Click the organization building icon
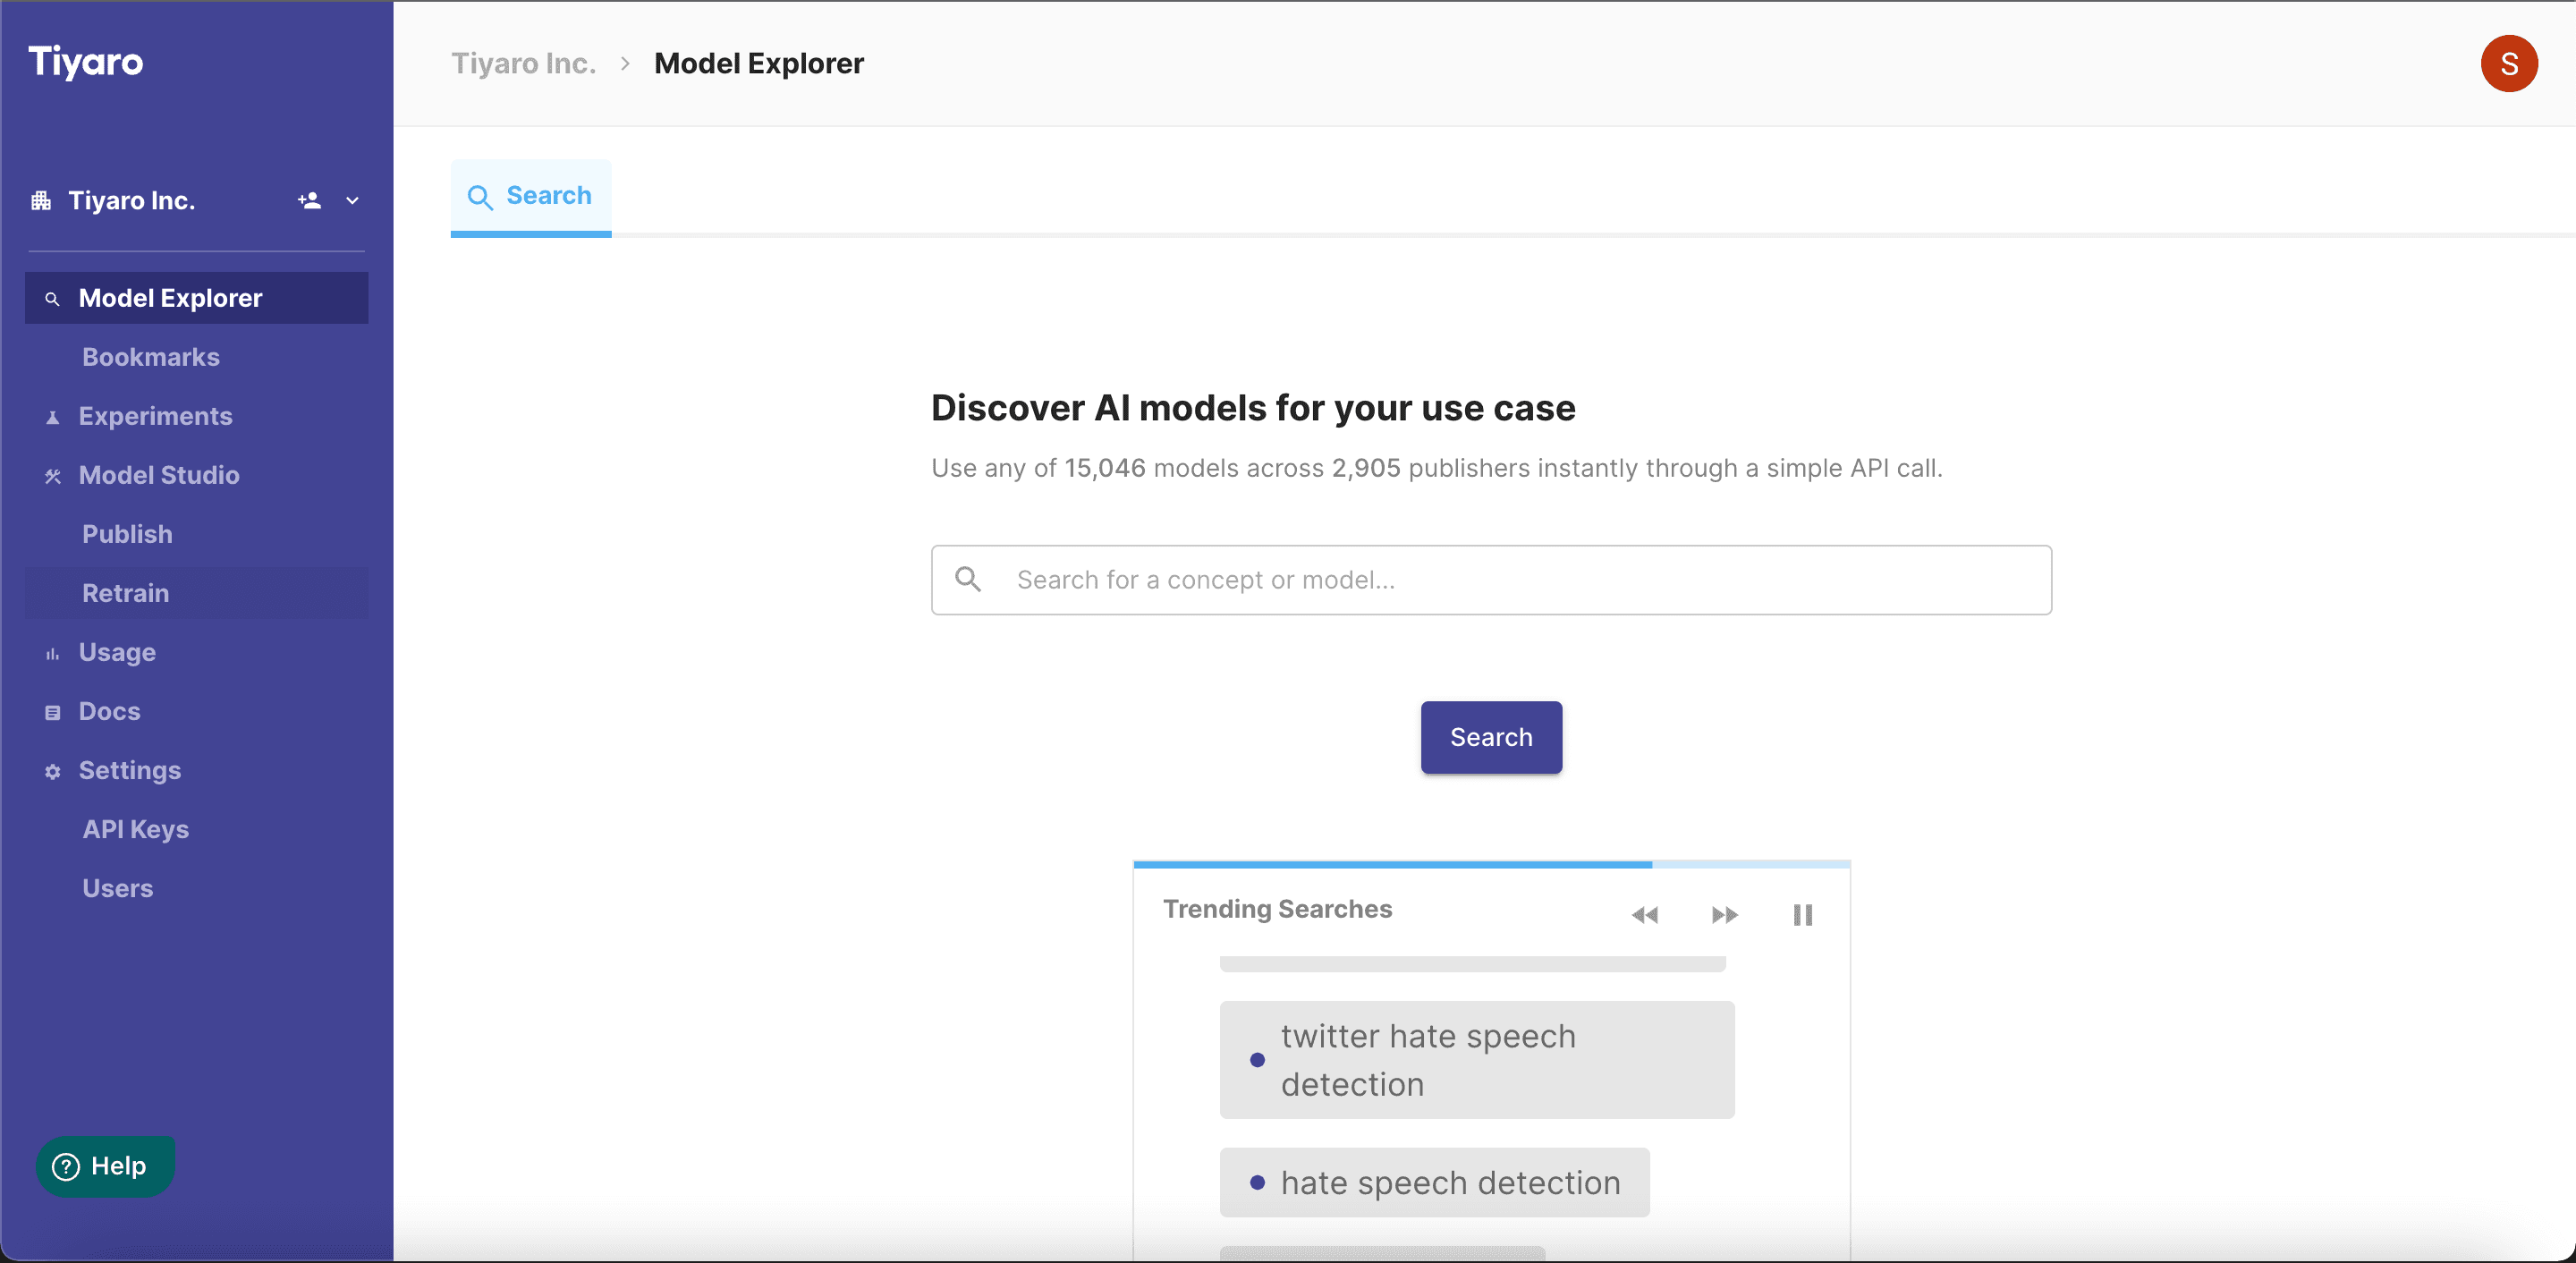This screenshot has height=1263, width=2576. pos(41,201)
